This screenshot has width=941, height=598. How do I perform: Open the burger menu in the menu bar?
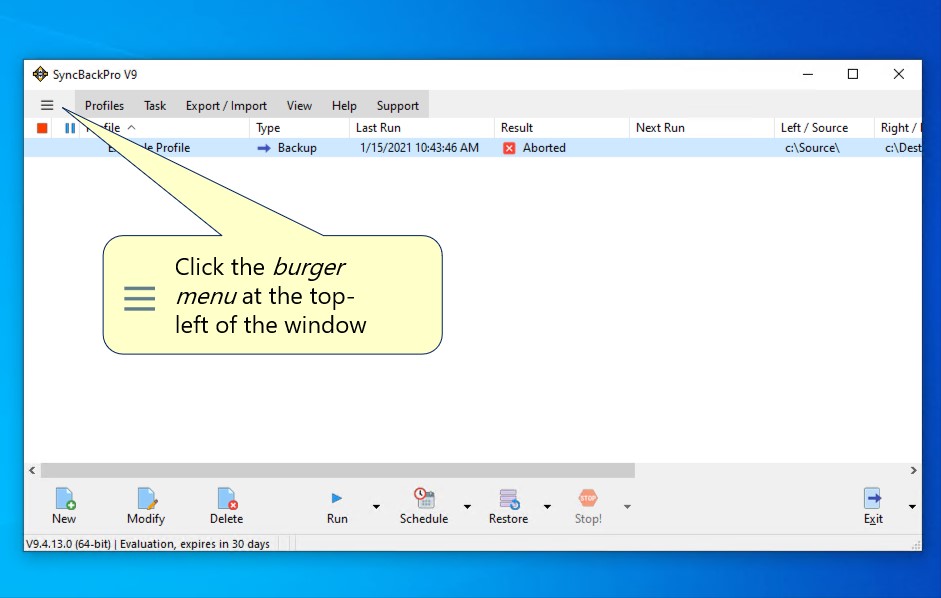pos(47,105)
